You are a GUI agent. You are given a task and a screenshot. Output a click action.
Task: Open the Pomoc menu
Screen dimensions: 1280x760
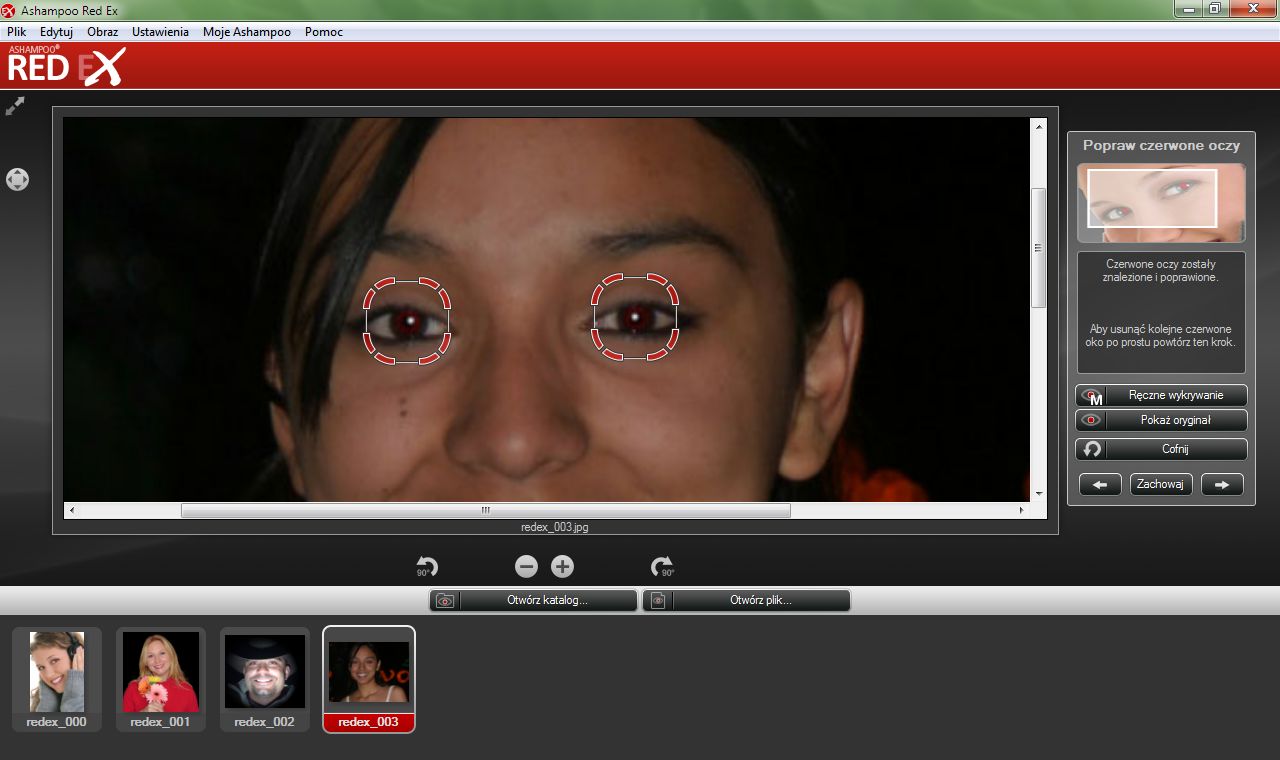[324, 32]
